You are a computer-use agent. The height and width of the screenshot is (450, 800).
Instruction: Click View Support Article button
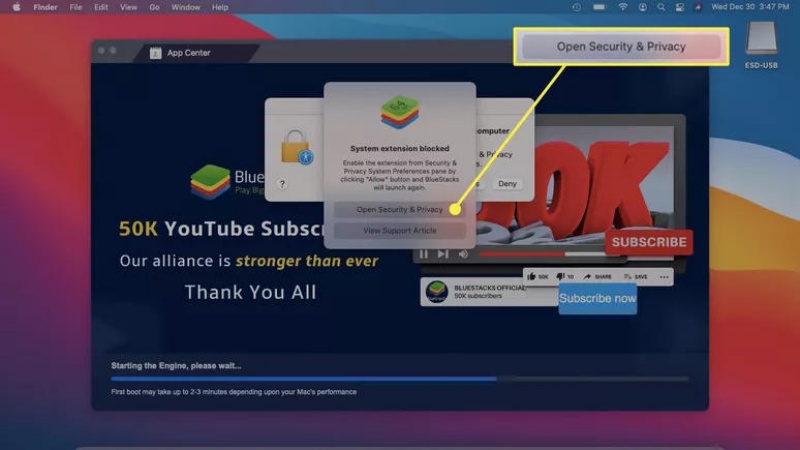(x=399, y=231)
